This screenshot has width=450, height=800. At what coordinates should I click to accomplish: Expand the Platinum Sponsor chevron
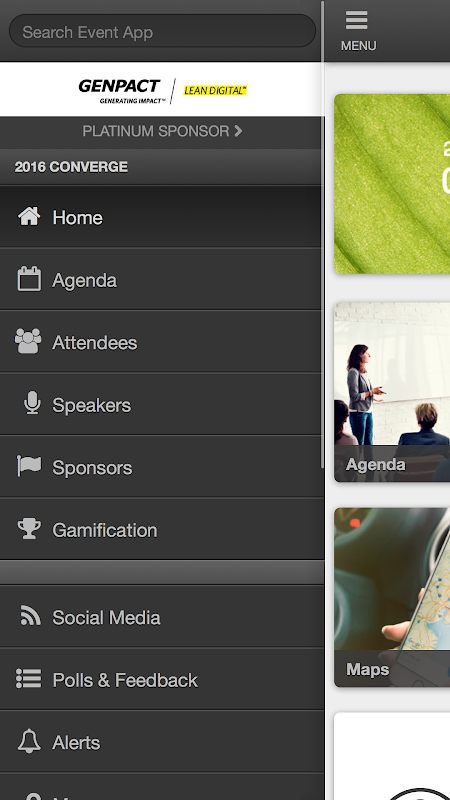238,131
